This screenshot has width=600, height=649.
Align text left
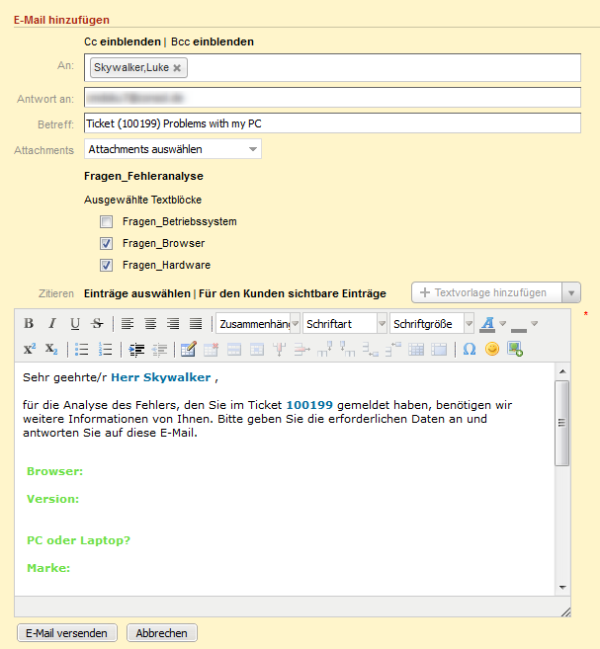pos(127,323)
